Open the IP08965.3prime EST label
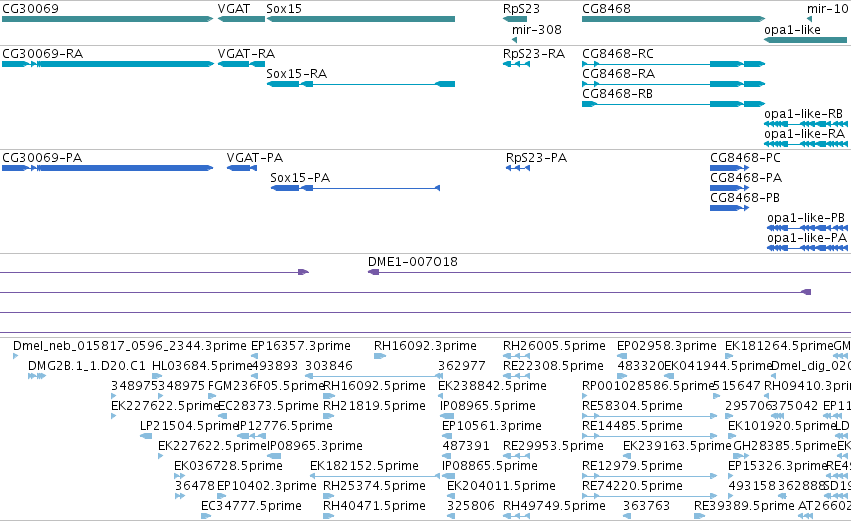The width and height of the screenshot is (851, 521). coord(315,446)
